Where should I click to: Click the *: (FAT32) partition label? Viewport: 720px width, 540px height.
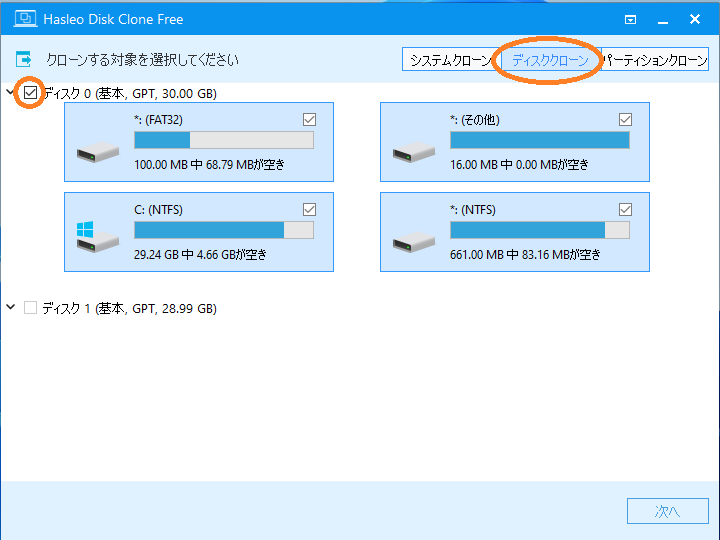tap(158, 120)
